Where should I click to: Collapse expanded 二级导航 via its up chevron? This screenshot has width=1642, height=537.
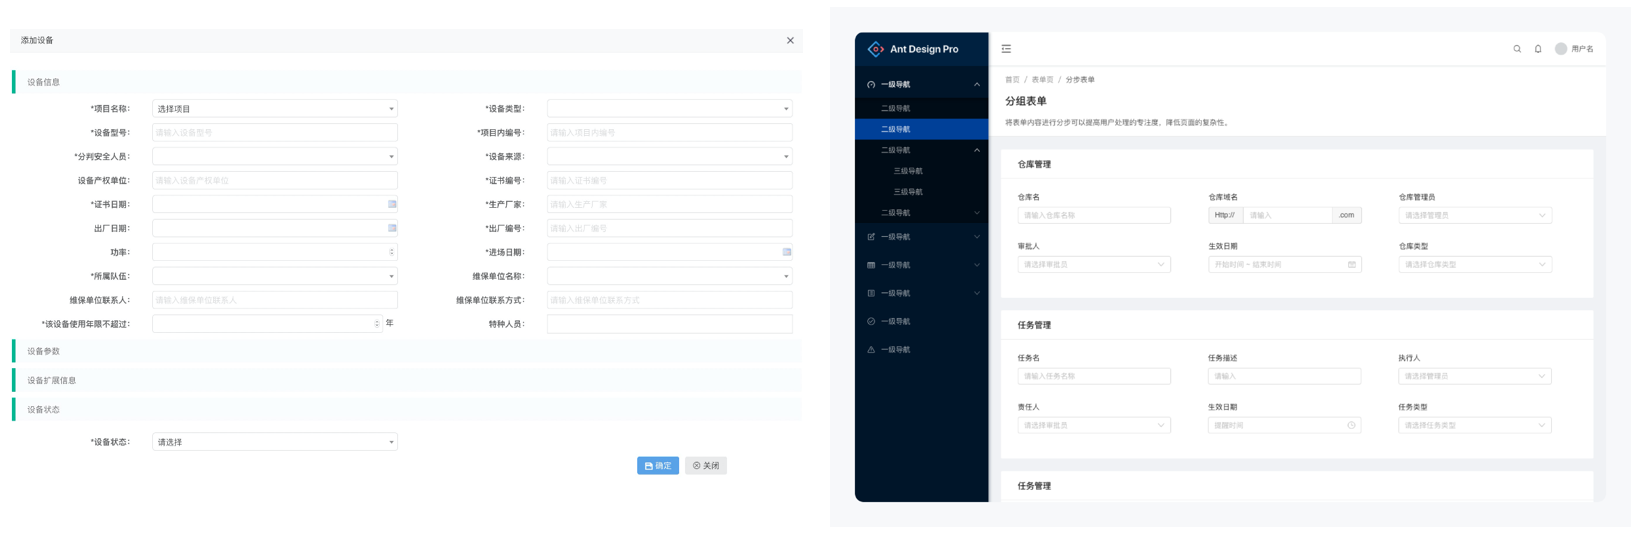pos(977,150)
